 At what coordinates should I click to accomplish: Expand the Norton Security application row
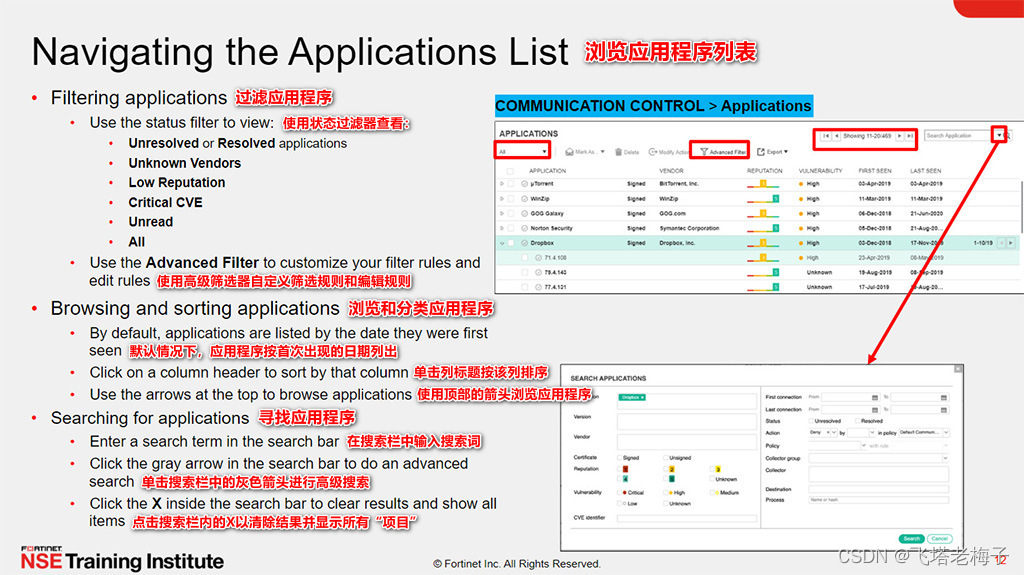[502, 228]
